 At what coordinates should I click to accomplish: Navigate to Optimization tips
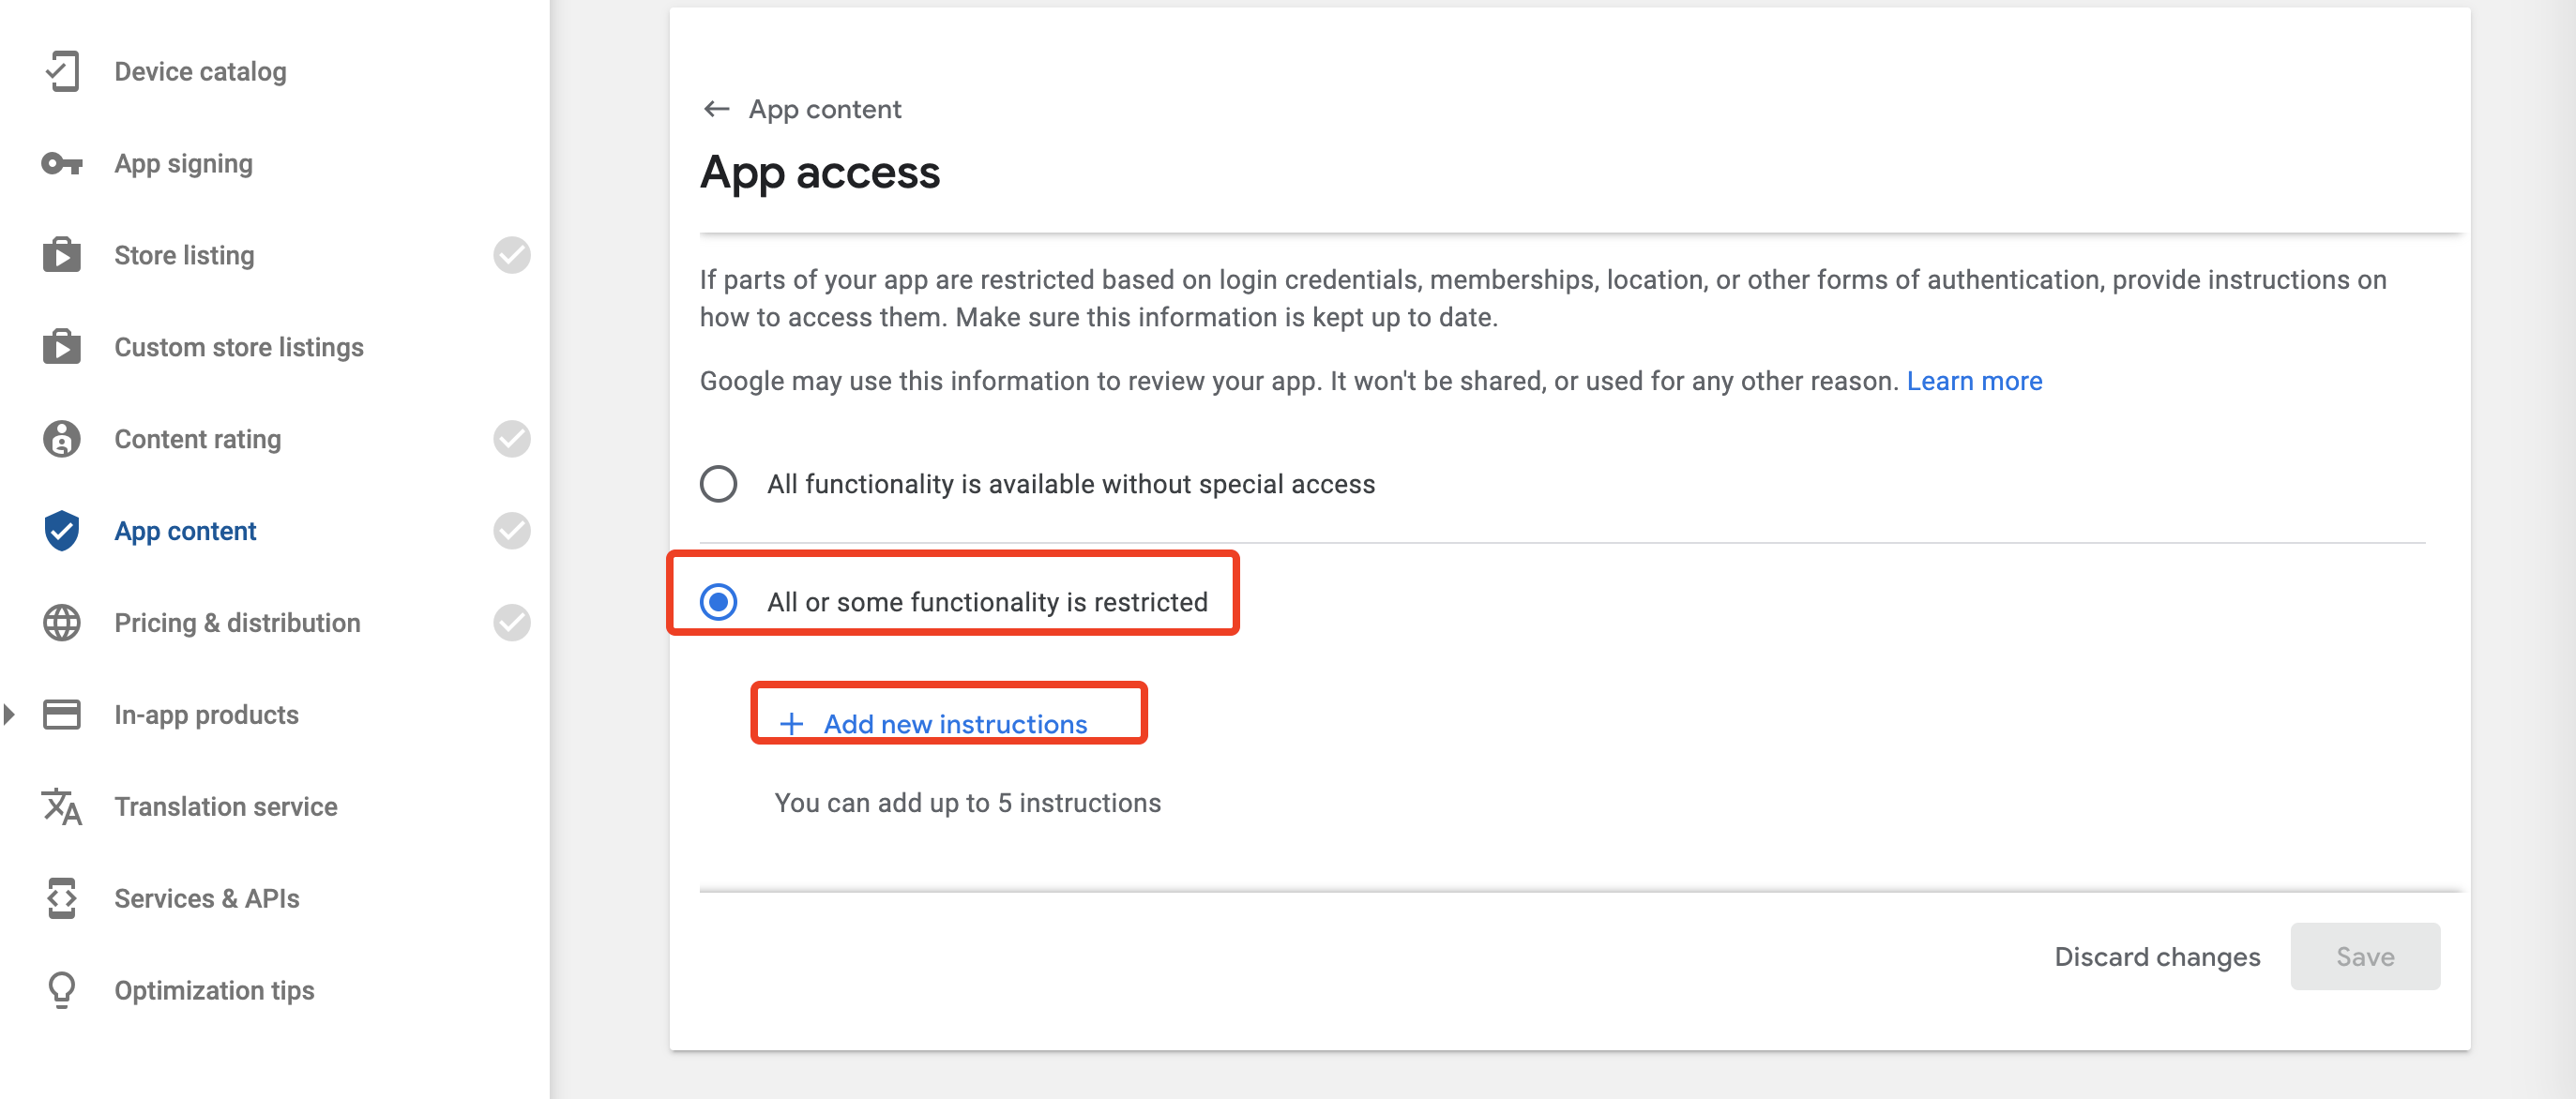coord(212,990)
